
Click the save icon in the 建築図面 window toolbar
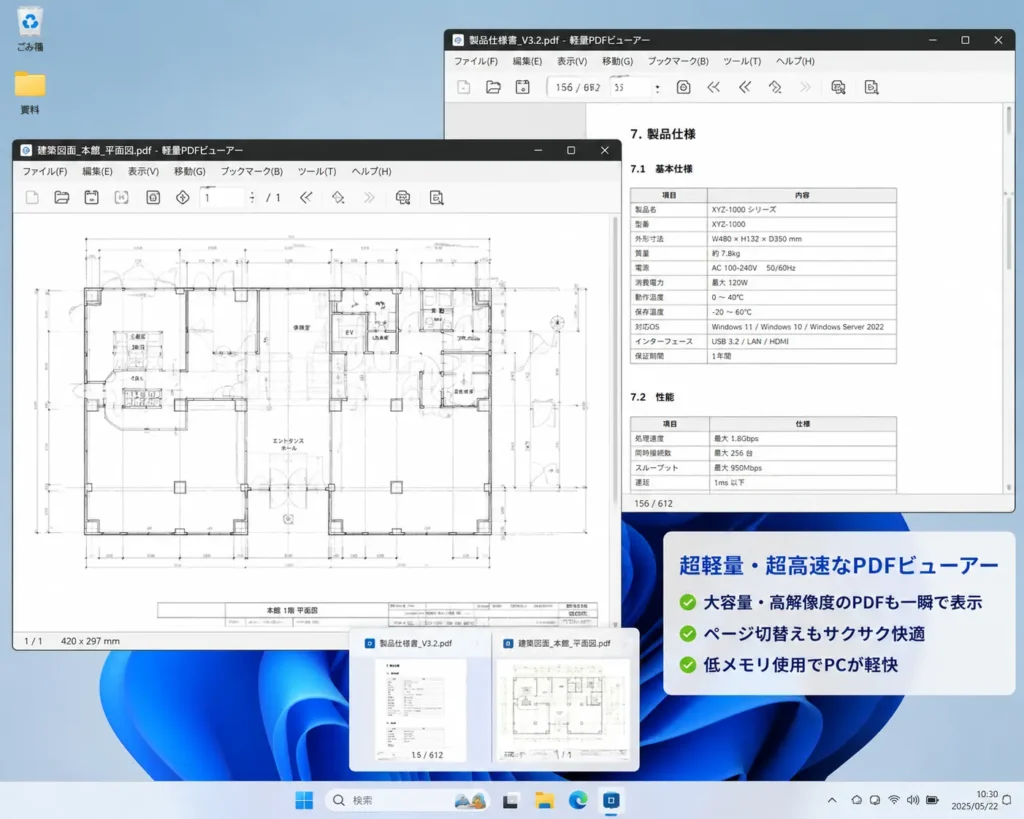coord(91,197)
